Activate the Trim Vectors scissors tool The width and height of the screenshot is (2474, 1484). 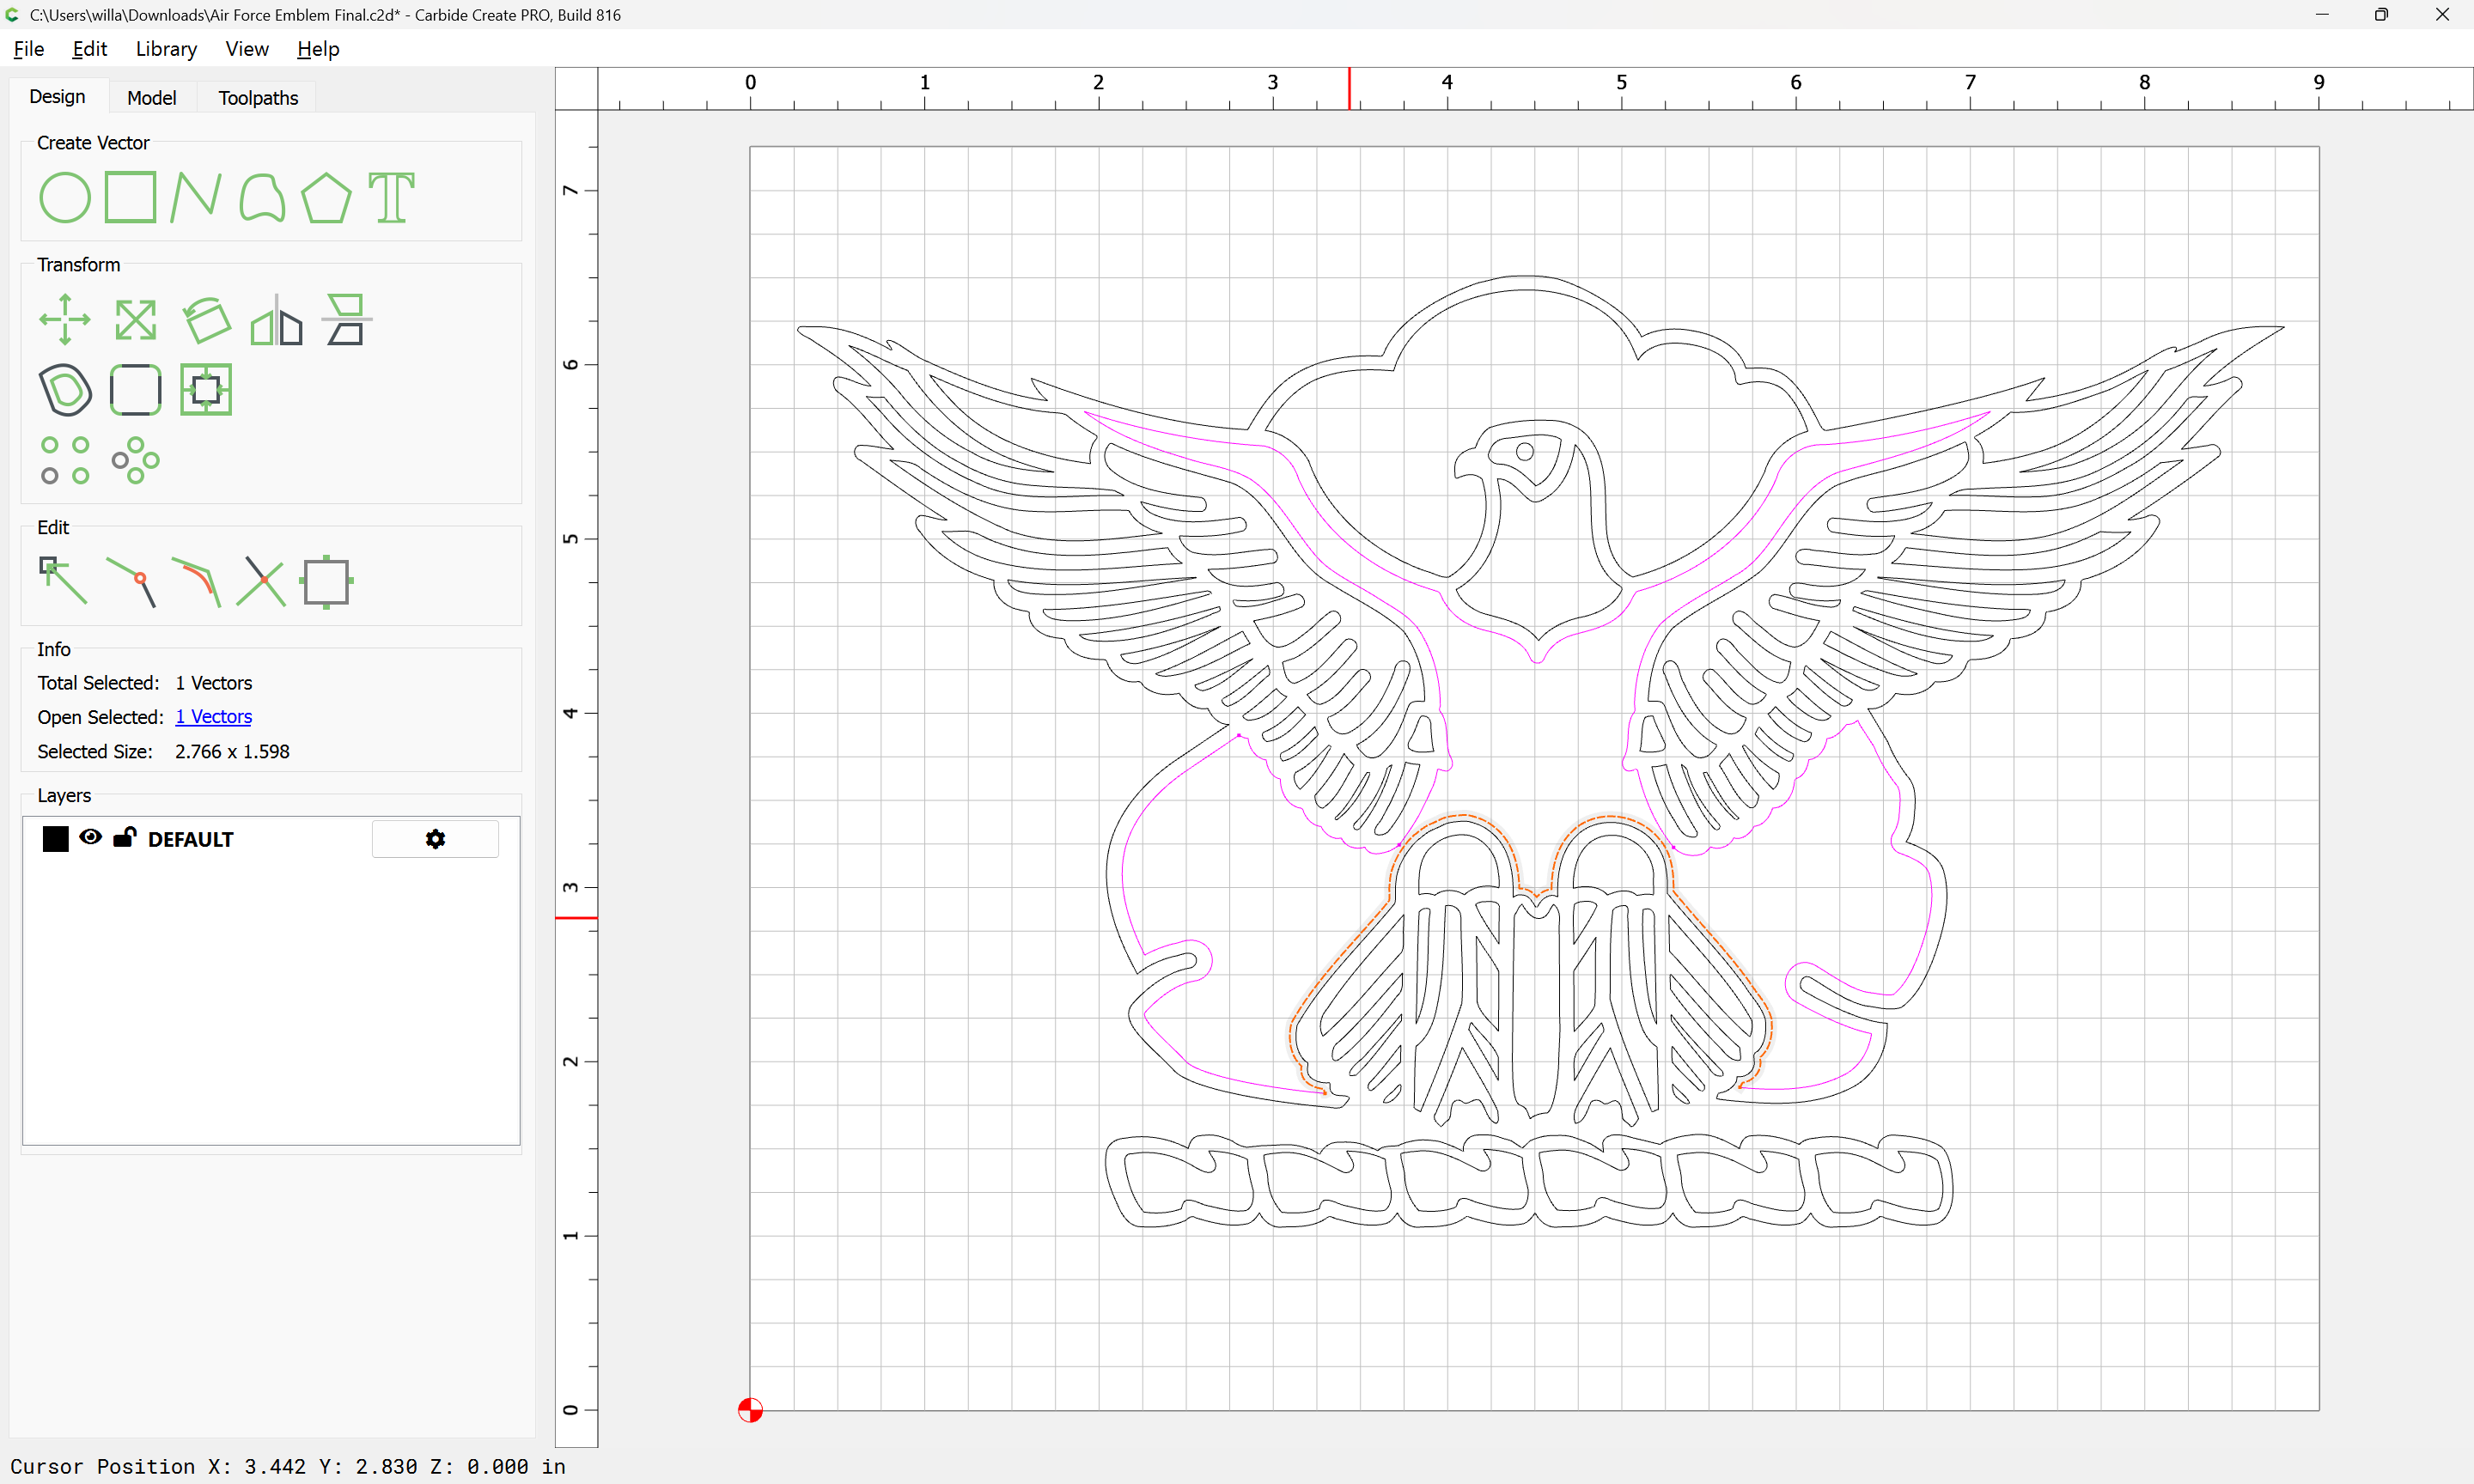pos(261,581)
